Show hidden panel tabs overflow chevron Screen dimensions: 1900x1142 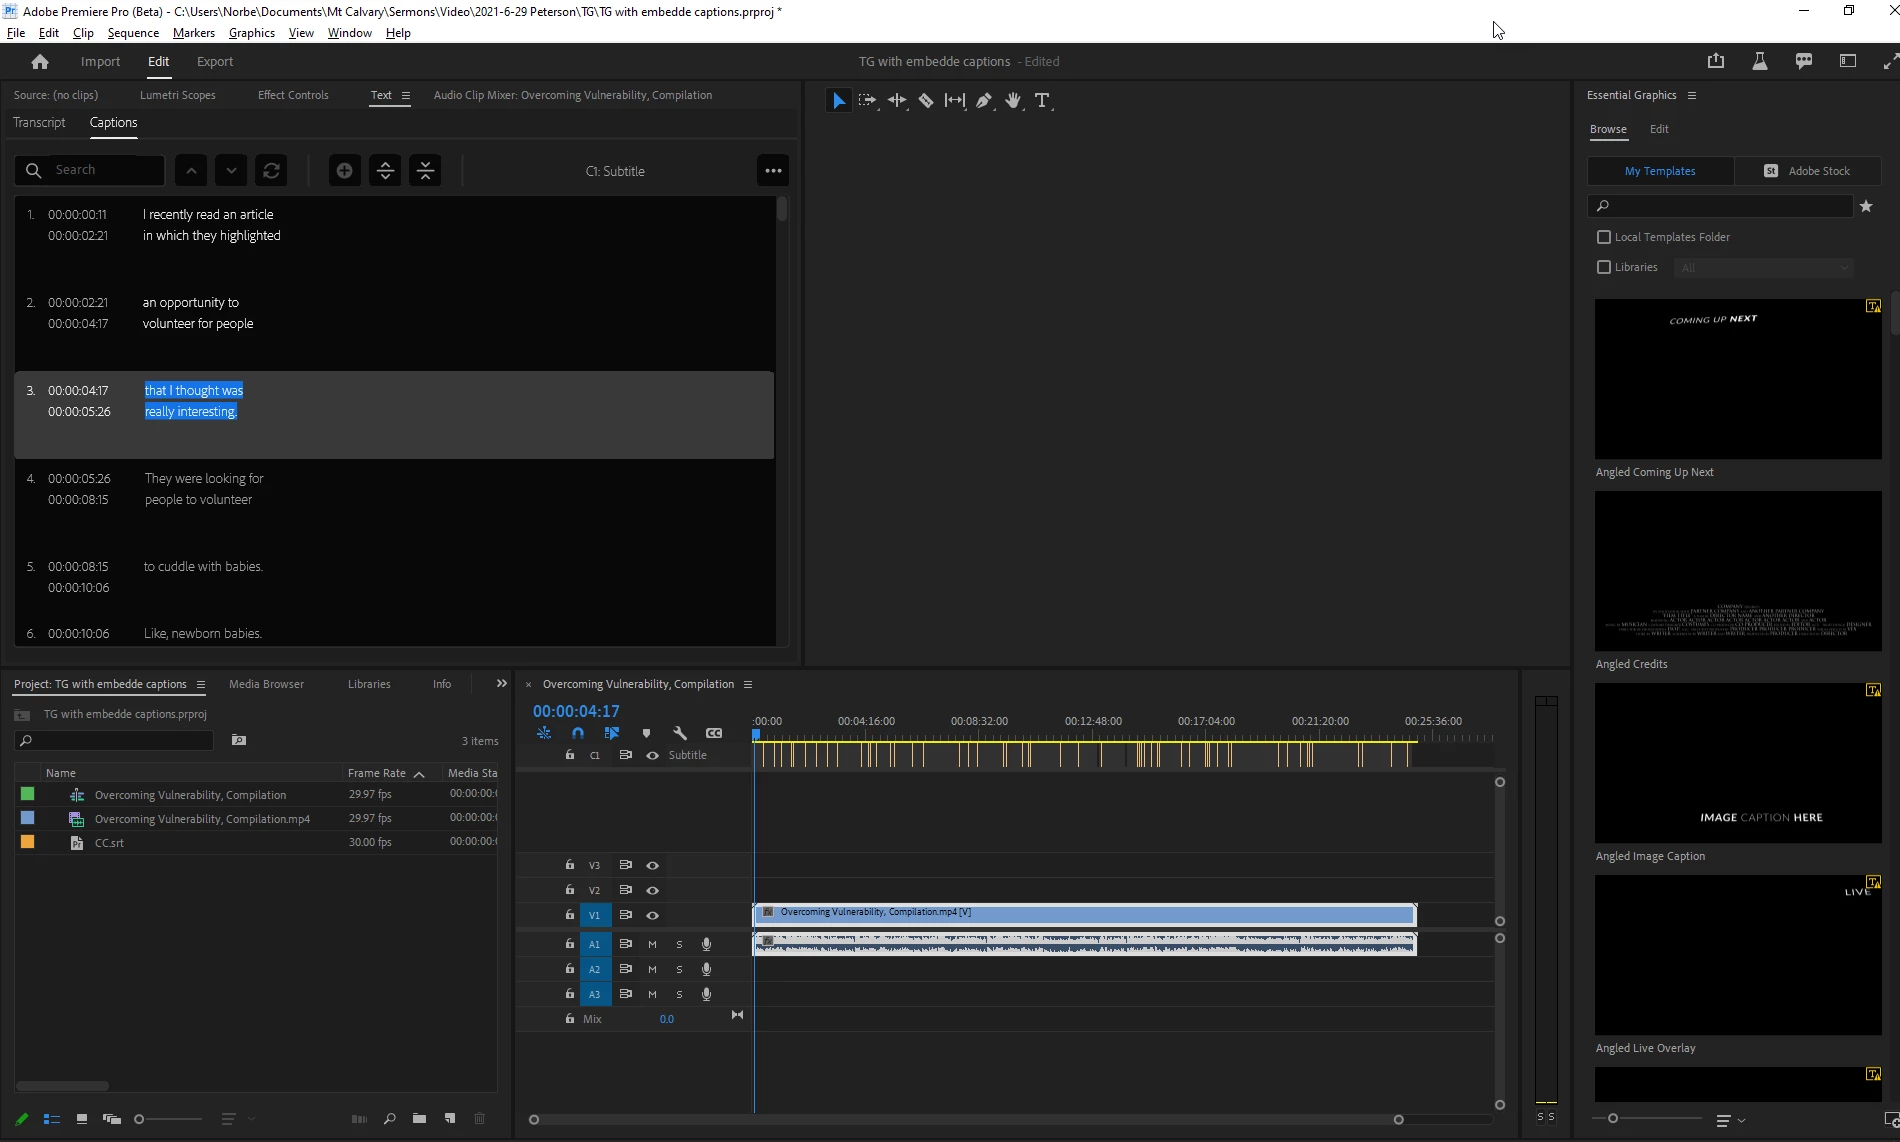(502, 684)
